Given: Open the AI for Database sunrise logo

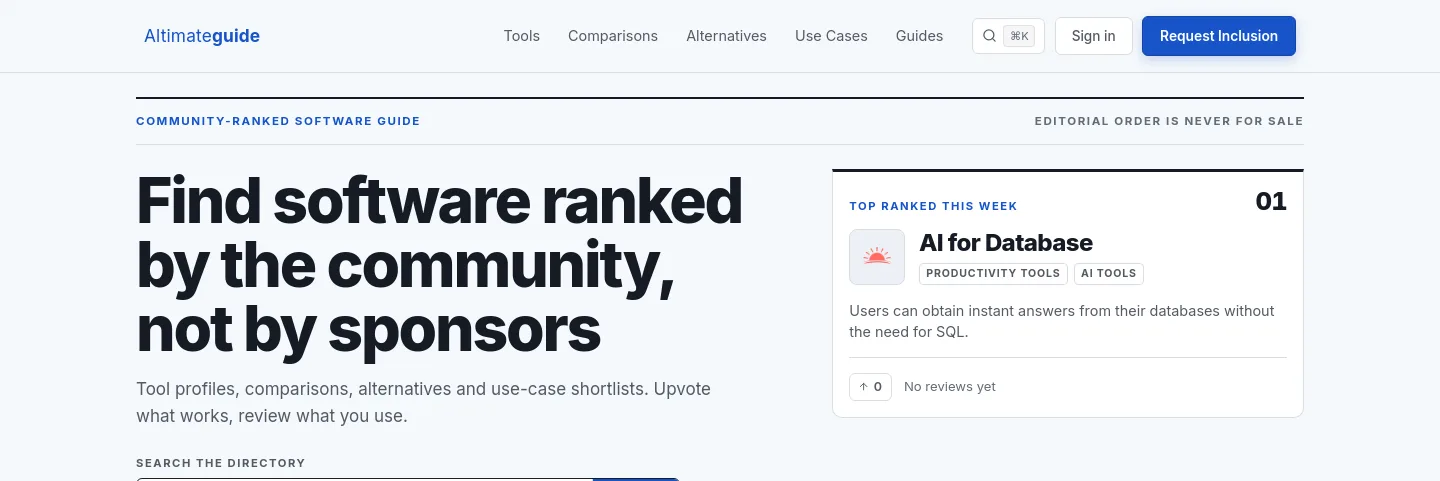Looking at the screenshot, I should pos(877,257).
